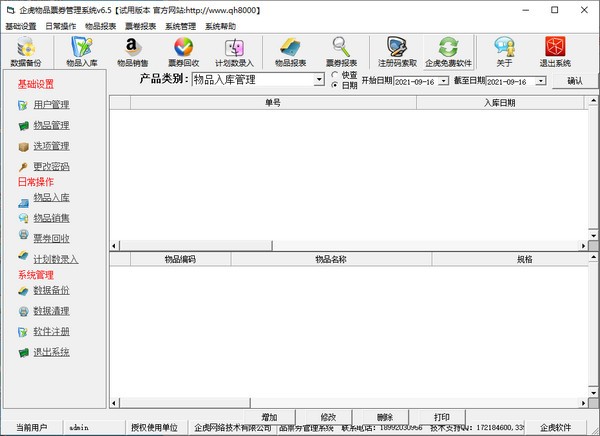The image size is (600, 436).
Task: Expand the 产品类别 dropdown arrow
Action: coord(319,80)
